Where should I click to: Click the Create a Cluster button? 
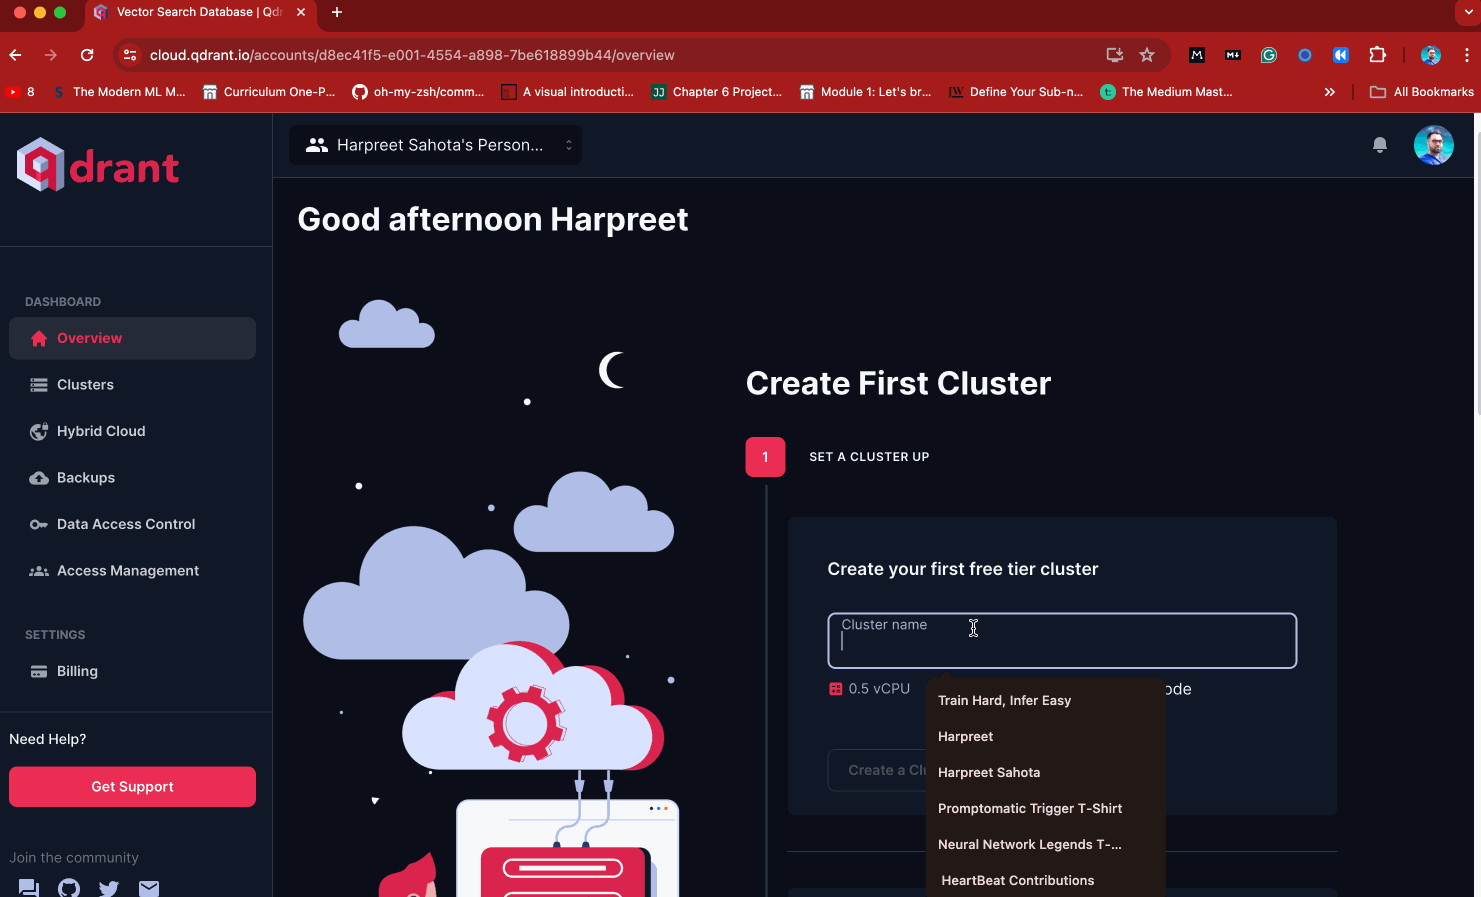pos(877,770)
